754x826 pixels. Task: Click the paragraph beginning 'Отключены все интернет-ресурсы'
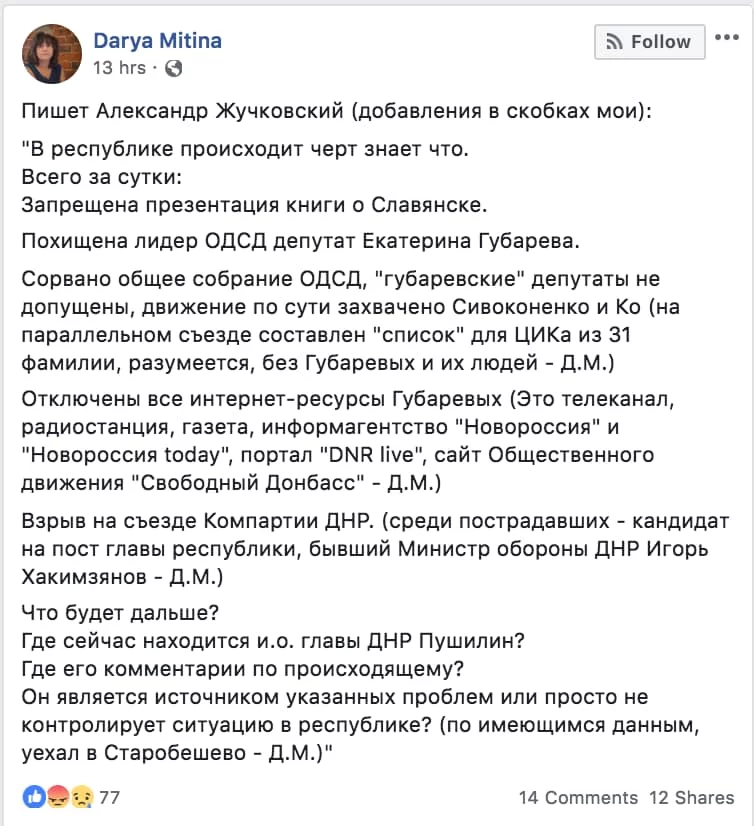point(348,440)
